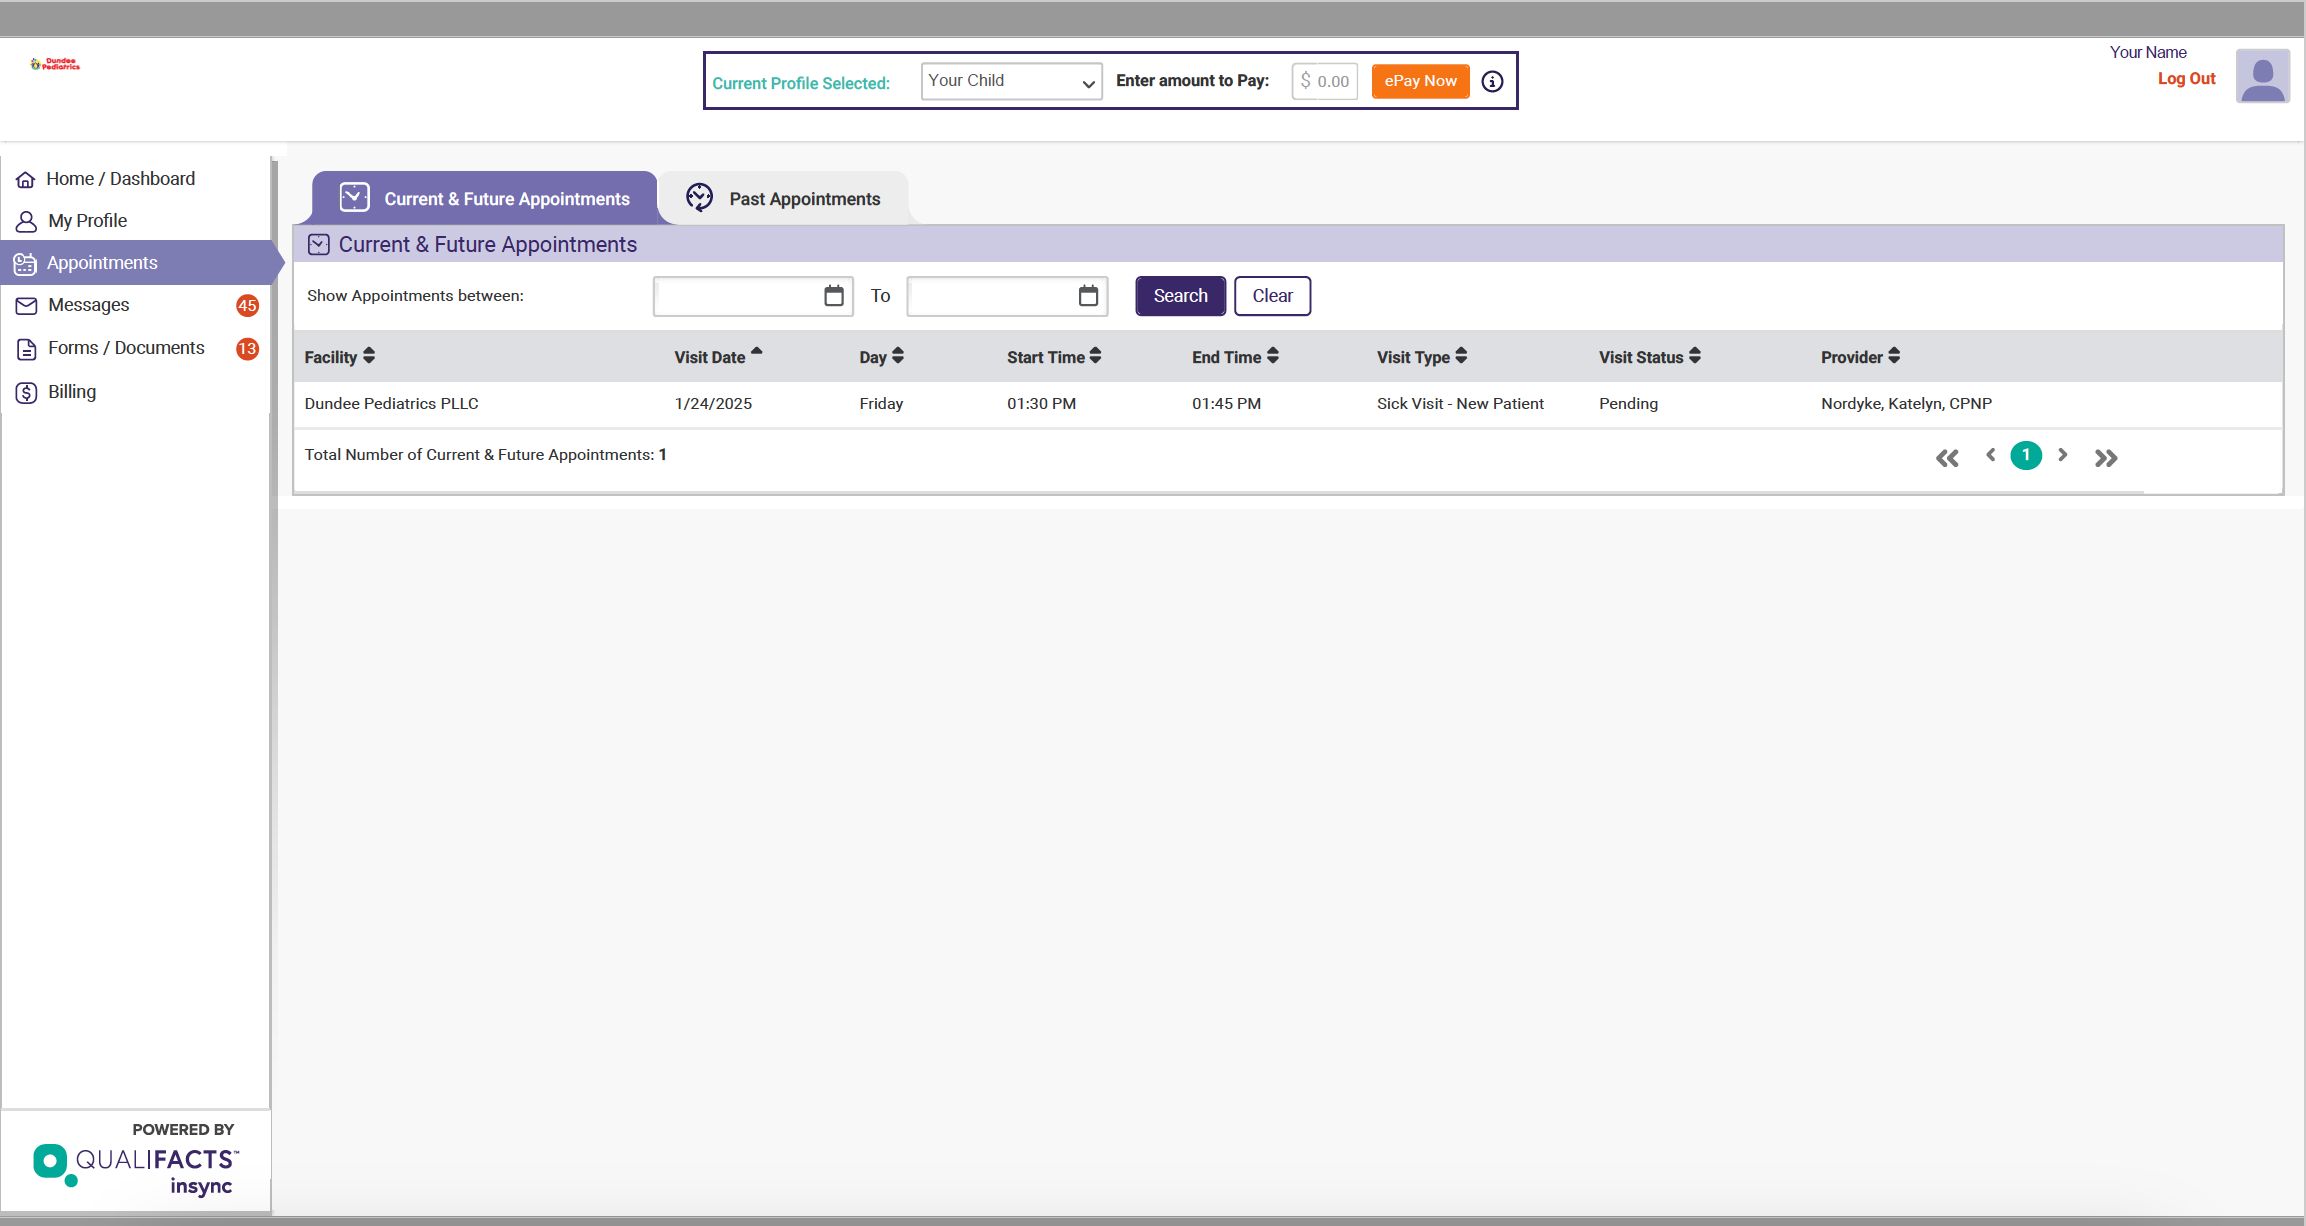The image size is (2306, 1226).
Task: Click the previous page arrow
Action: tap(1990, 455)
